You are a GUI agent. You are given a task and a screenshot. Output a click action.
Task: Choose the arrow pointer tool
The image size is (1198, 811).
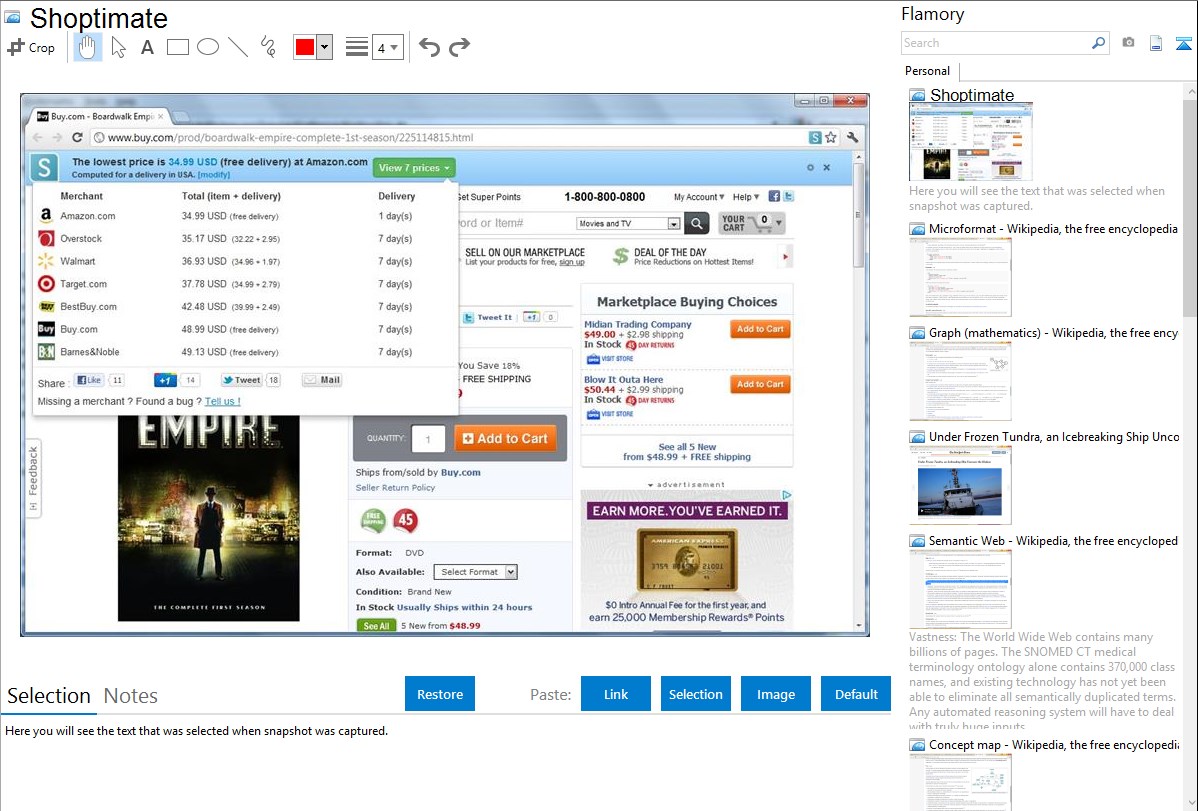(118, 47)
